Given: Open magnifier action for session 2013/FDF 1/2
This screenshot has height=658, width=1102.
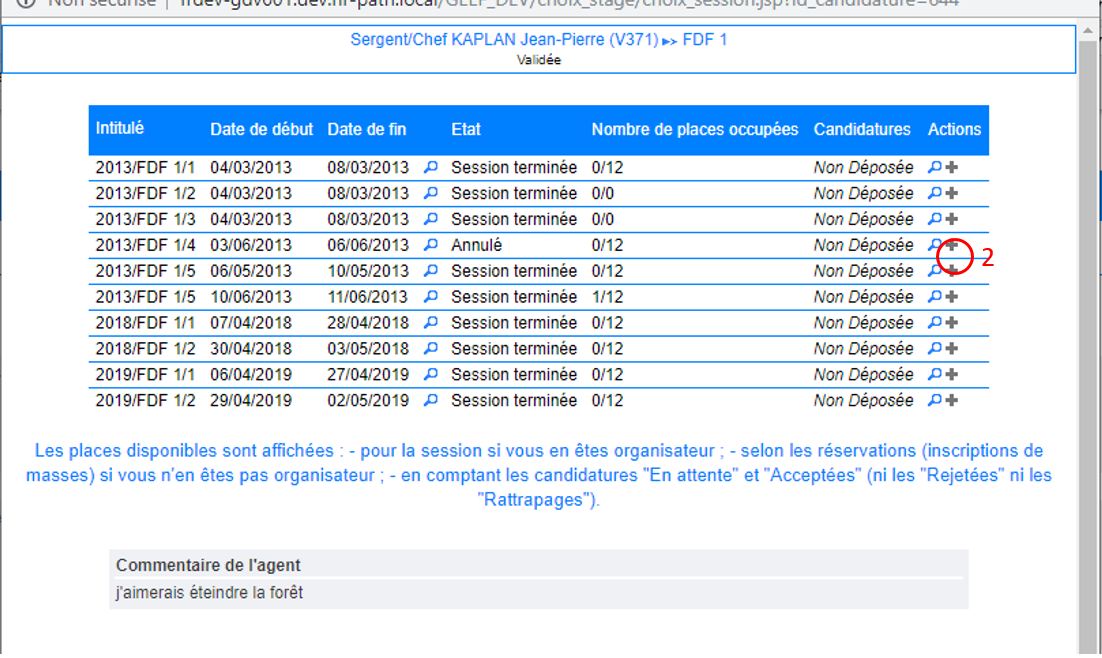Looking at the screenshot, I should click(934, 193).
